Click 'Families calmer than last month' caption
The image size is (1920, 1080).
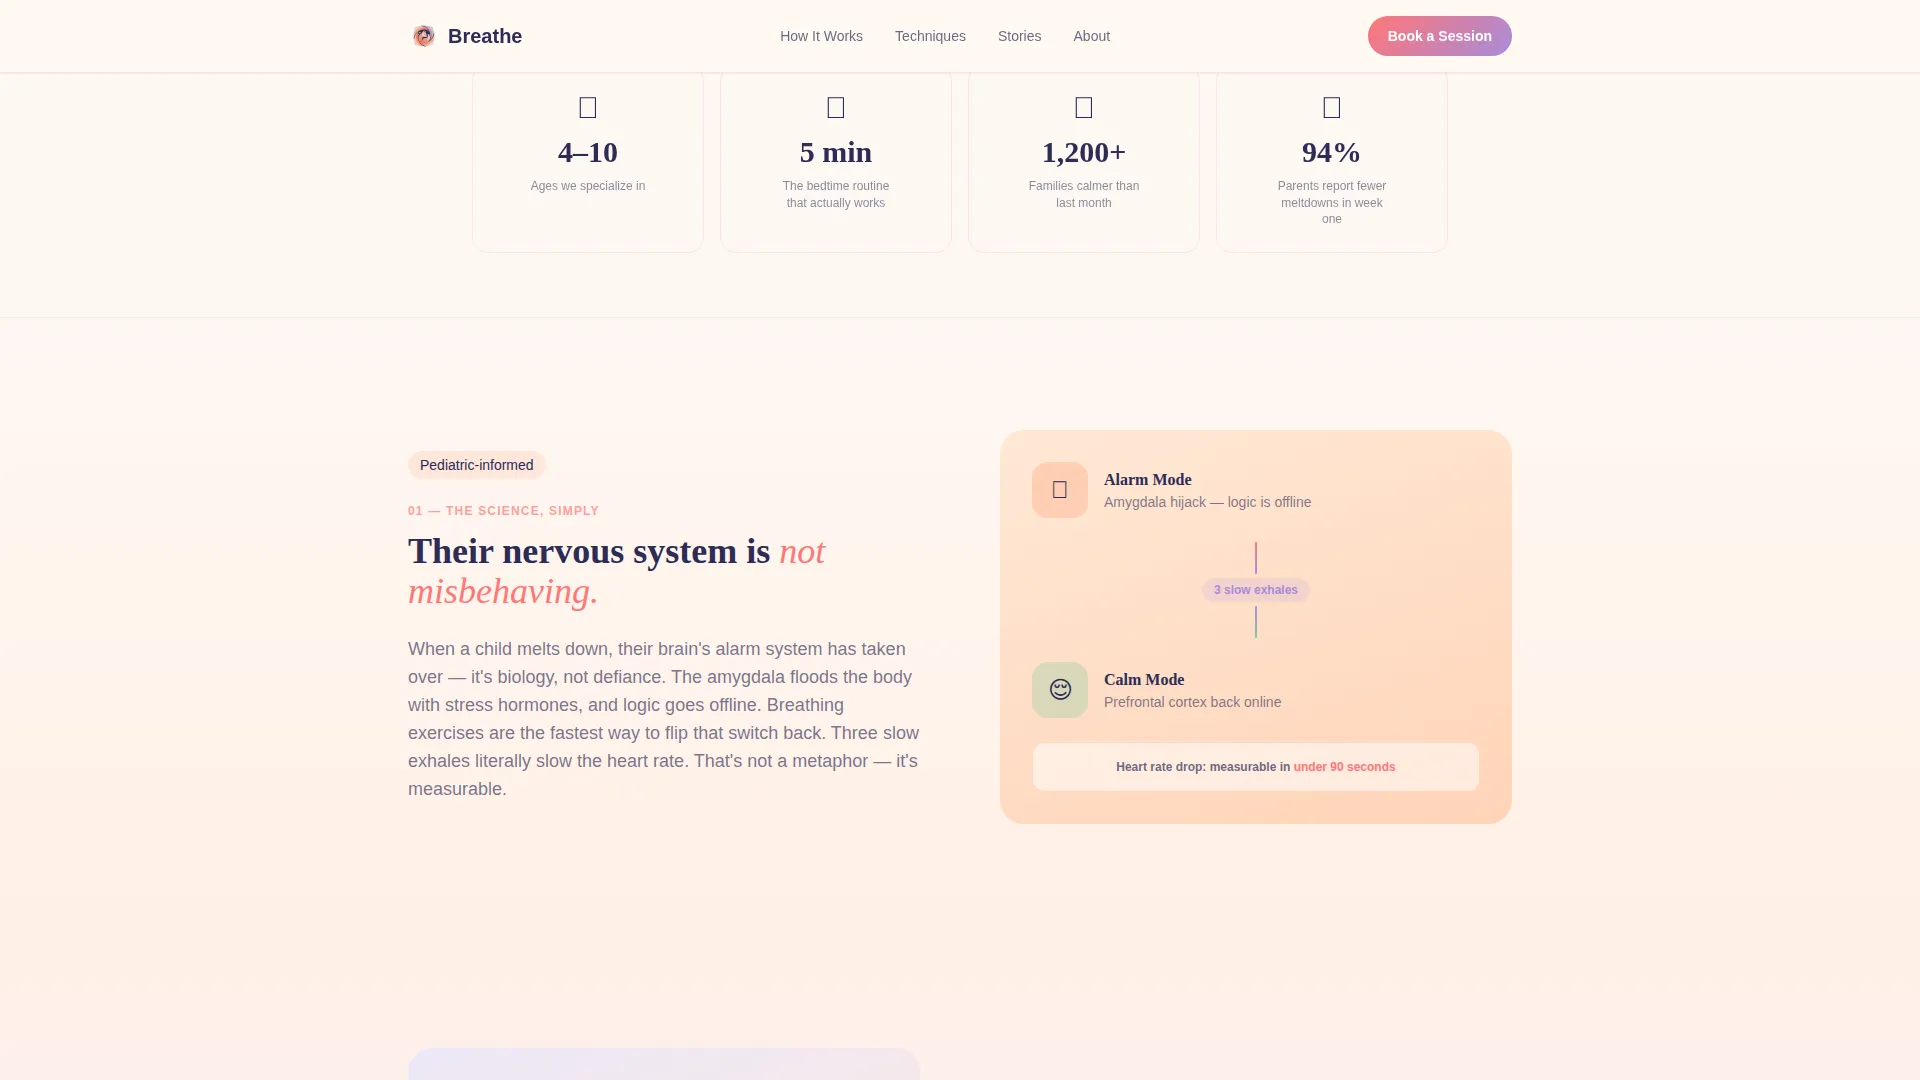point(1084,194)
